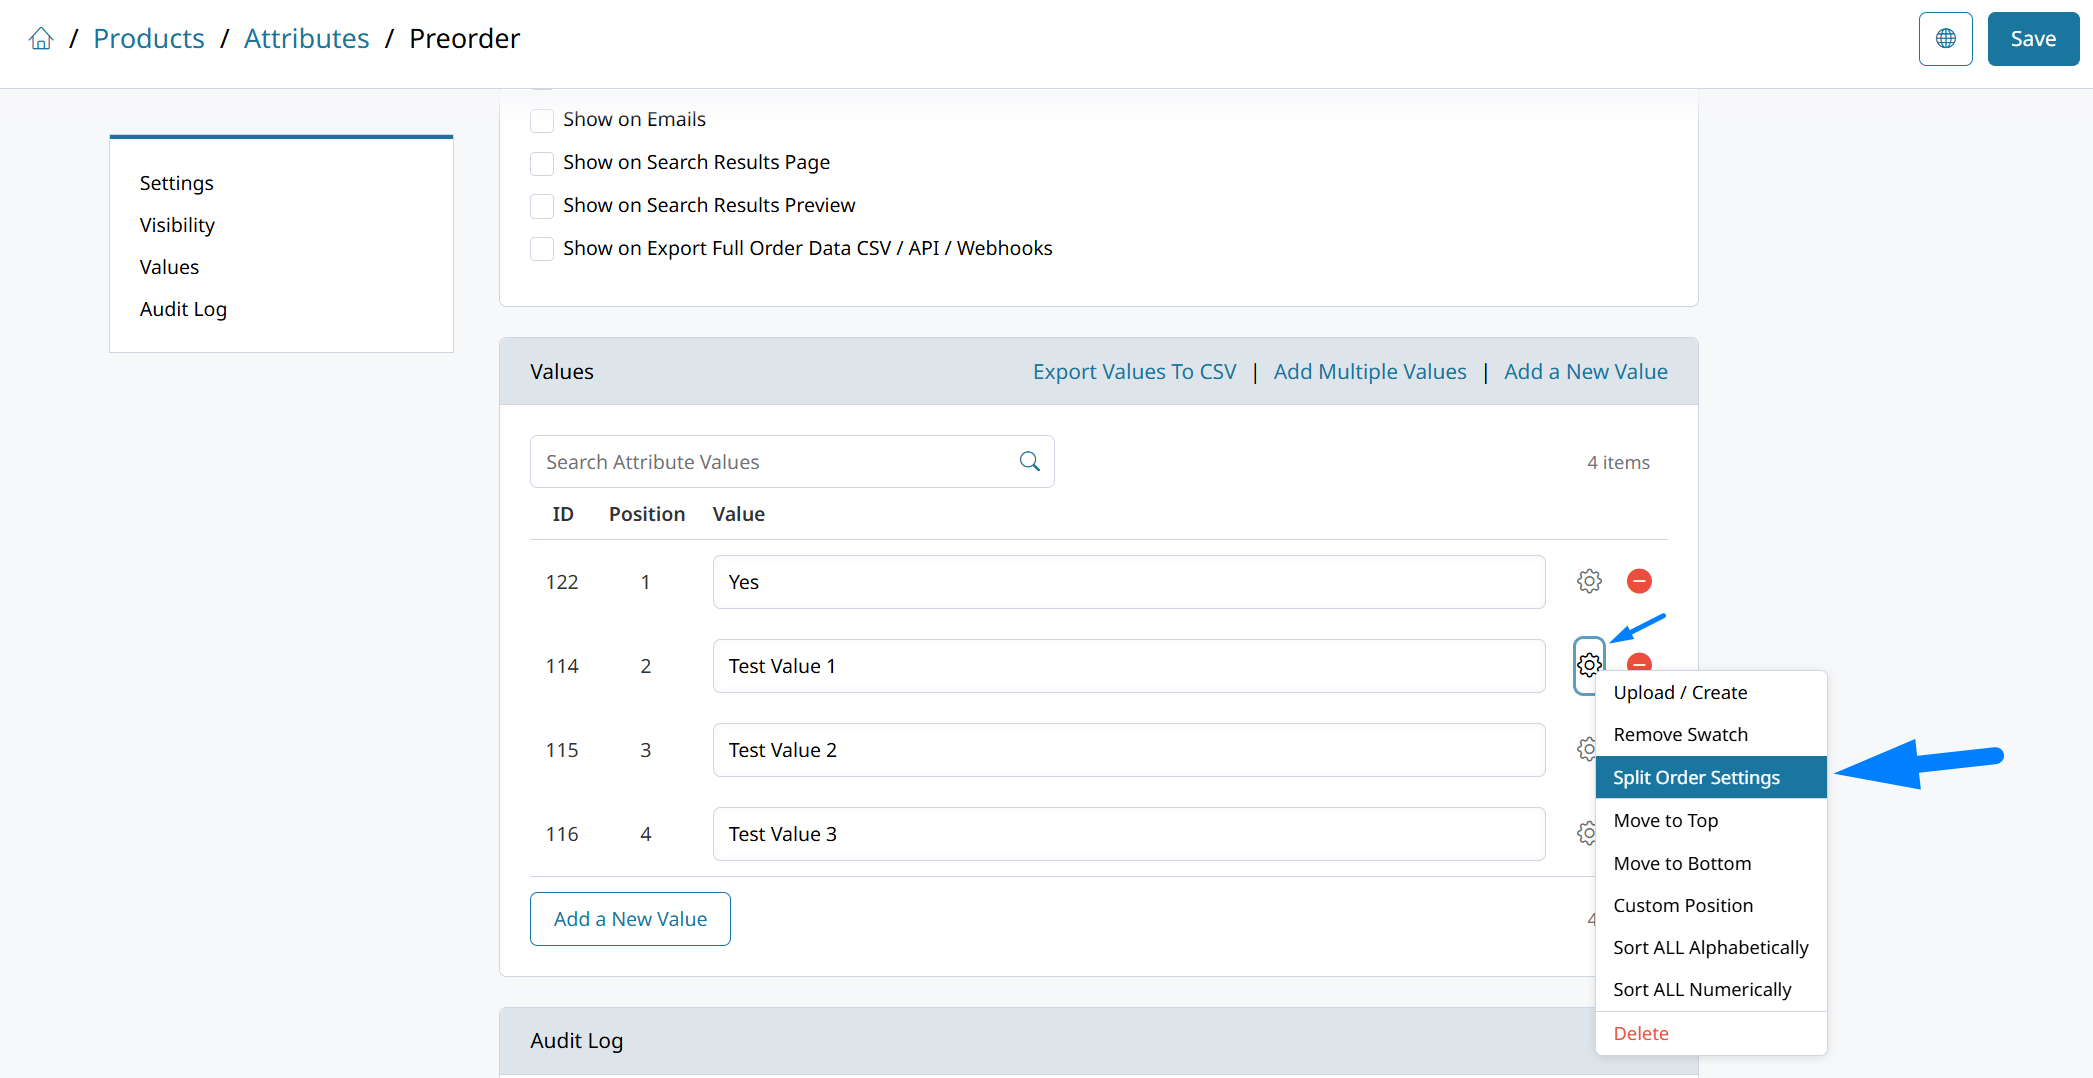Choose Sort ALL Numerically
Screen dimensions: 2093x1078
click(x=1710, y=989)
